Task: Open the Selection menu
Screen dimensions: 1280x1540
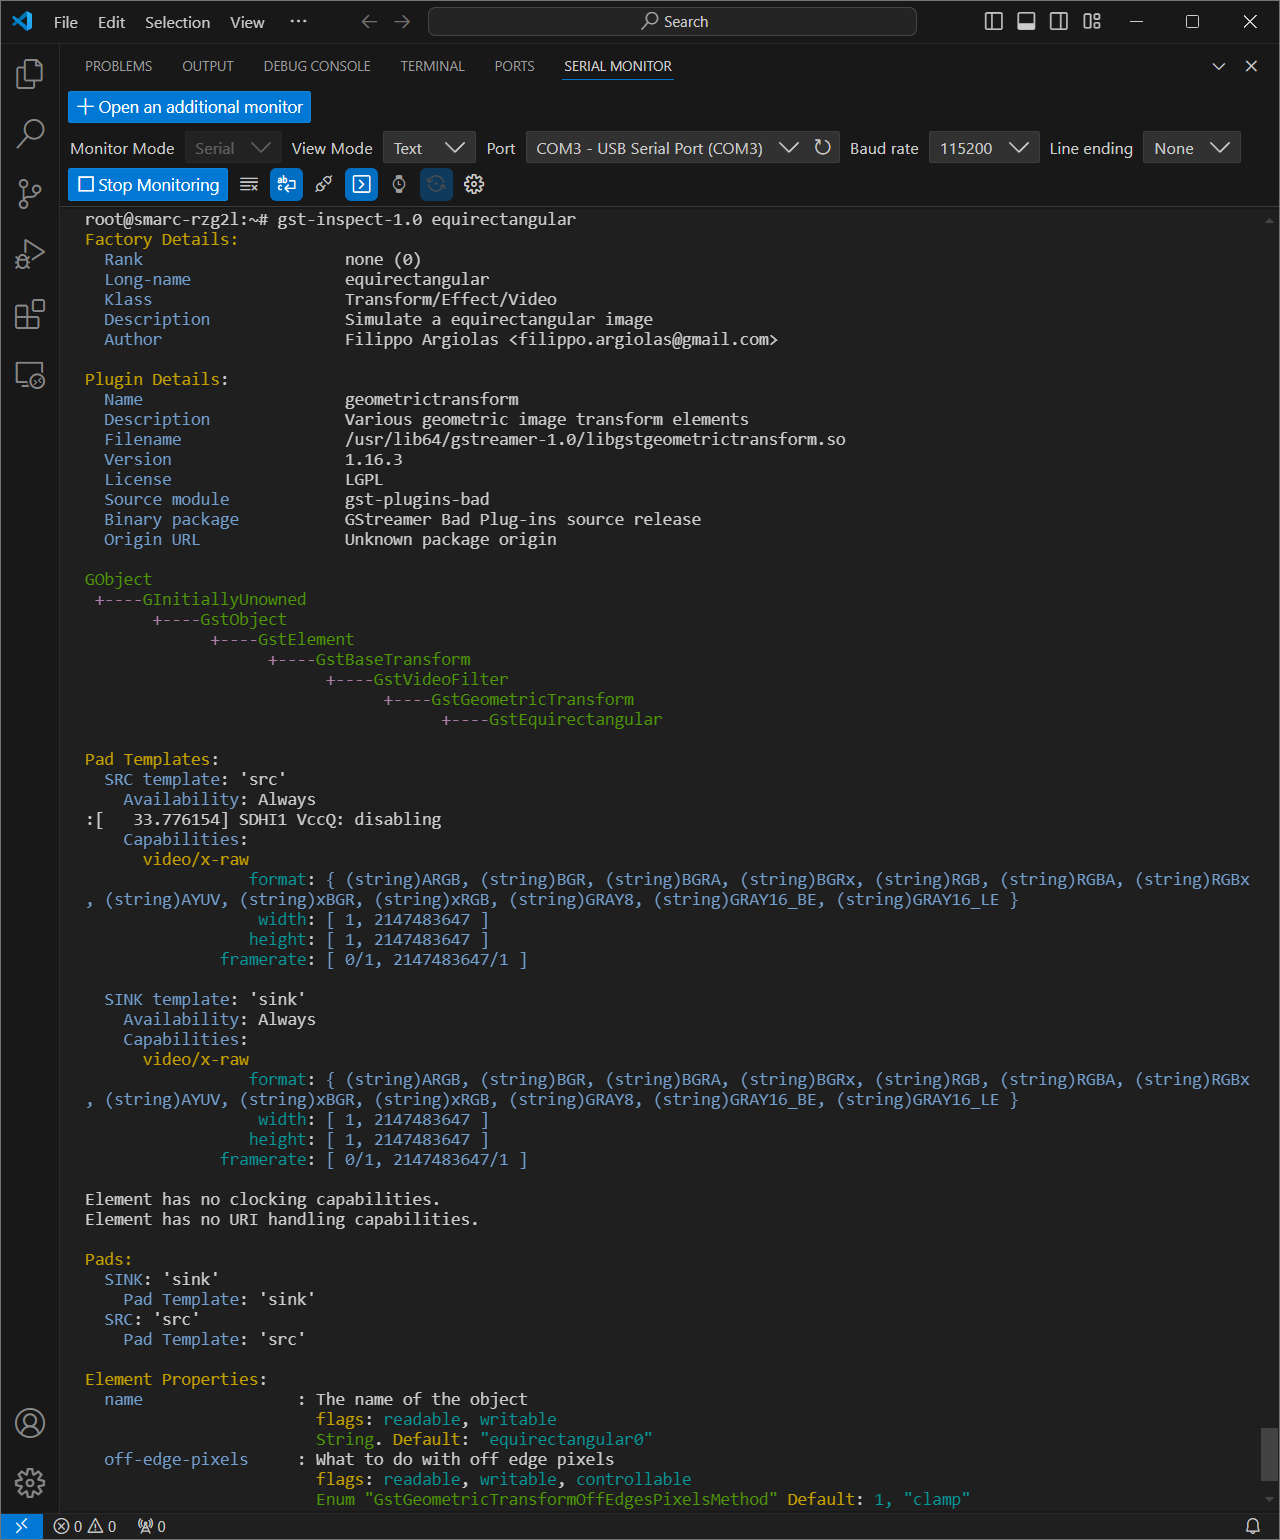Action: point(178,22)
